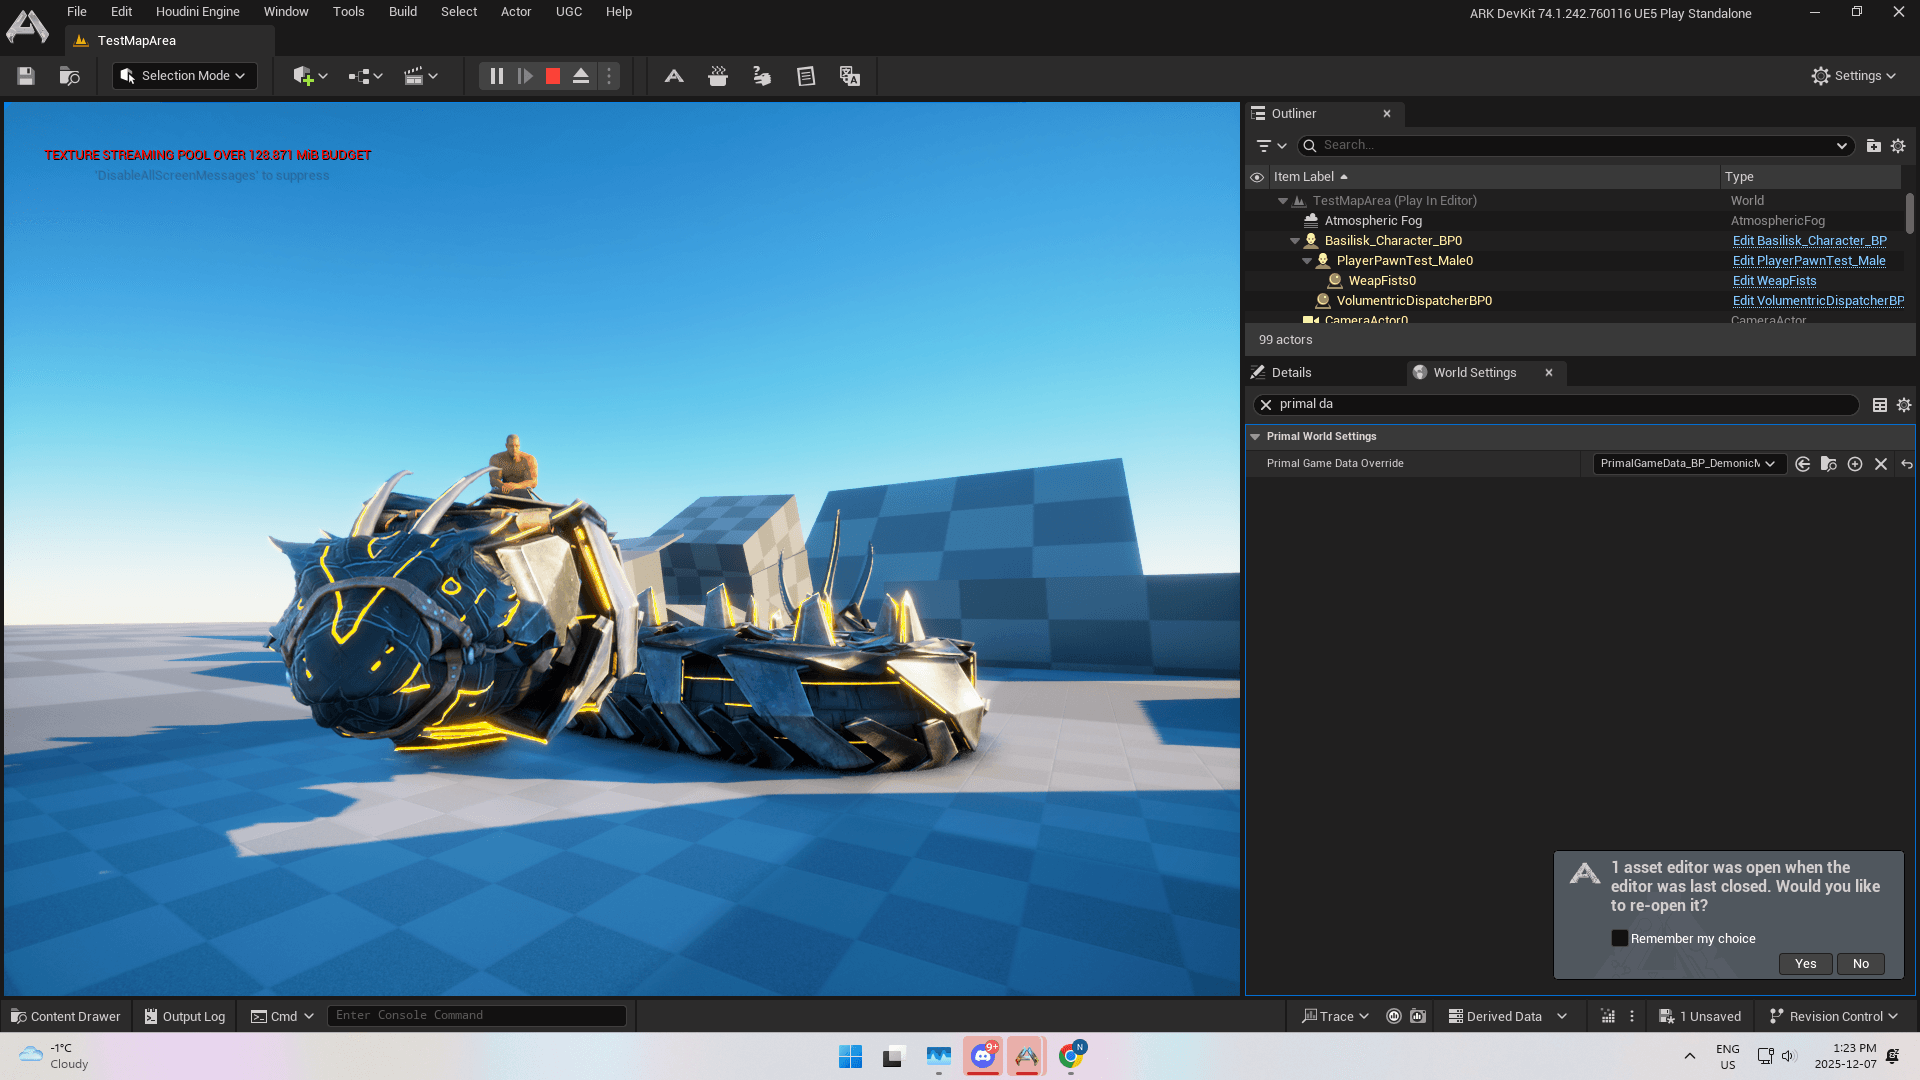Collapse the Basilisk_Character_BP0 tree item
This screenshot has width=1920, height=1080.
pyautogui.click(x=1295, y=241)
